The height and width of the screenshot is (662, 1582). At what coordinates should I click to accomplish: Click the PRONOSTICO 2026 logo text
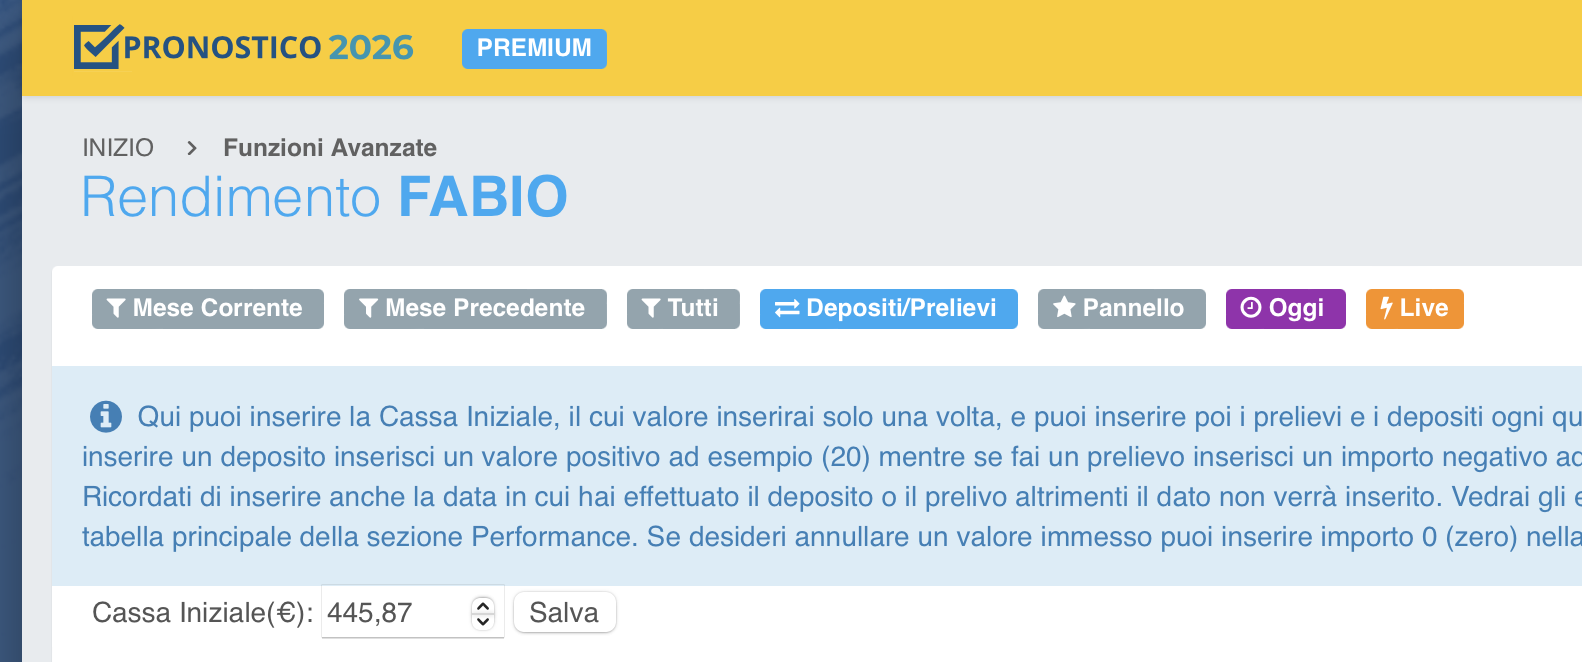[x=268, y=48]
